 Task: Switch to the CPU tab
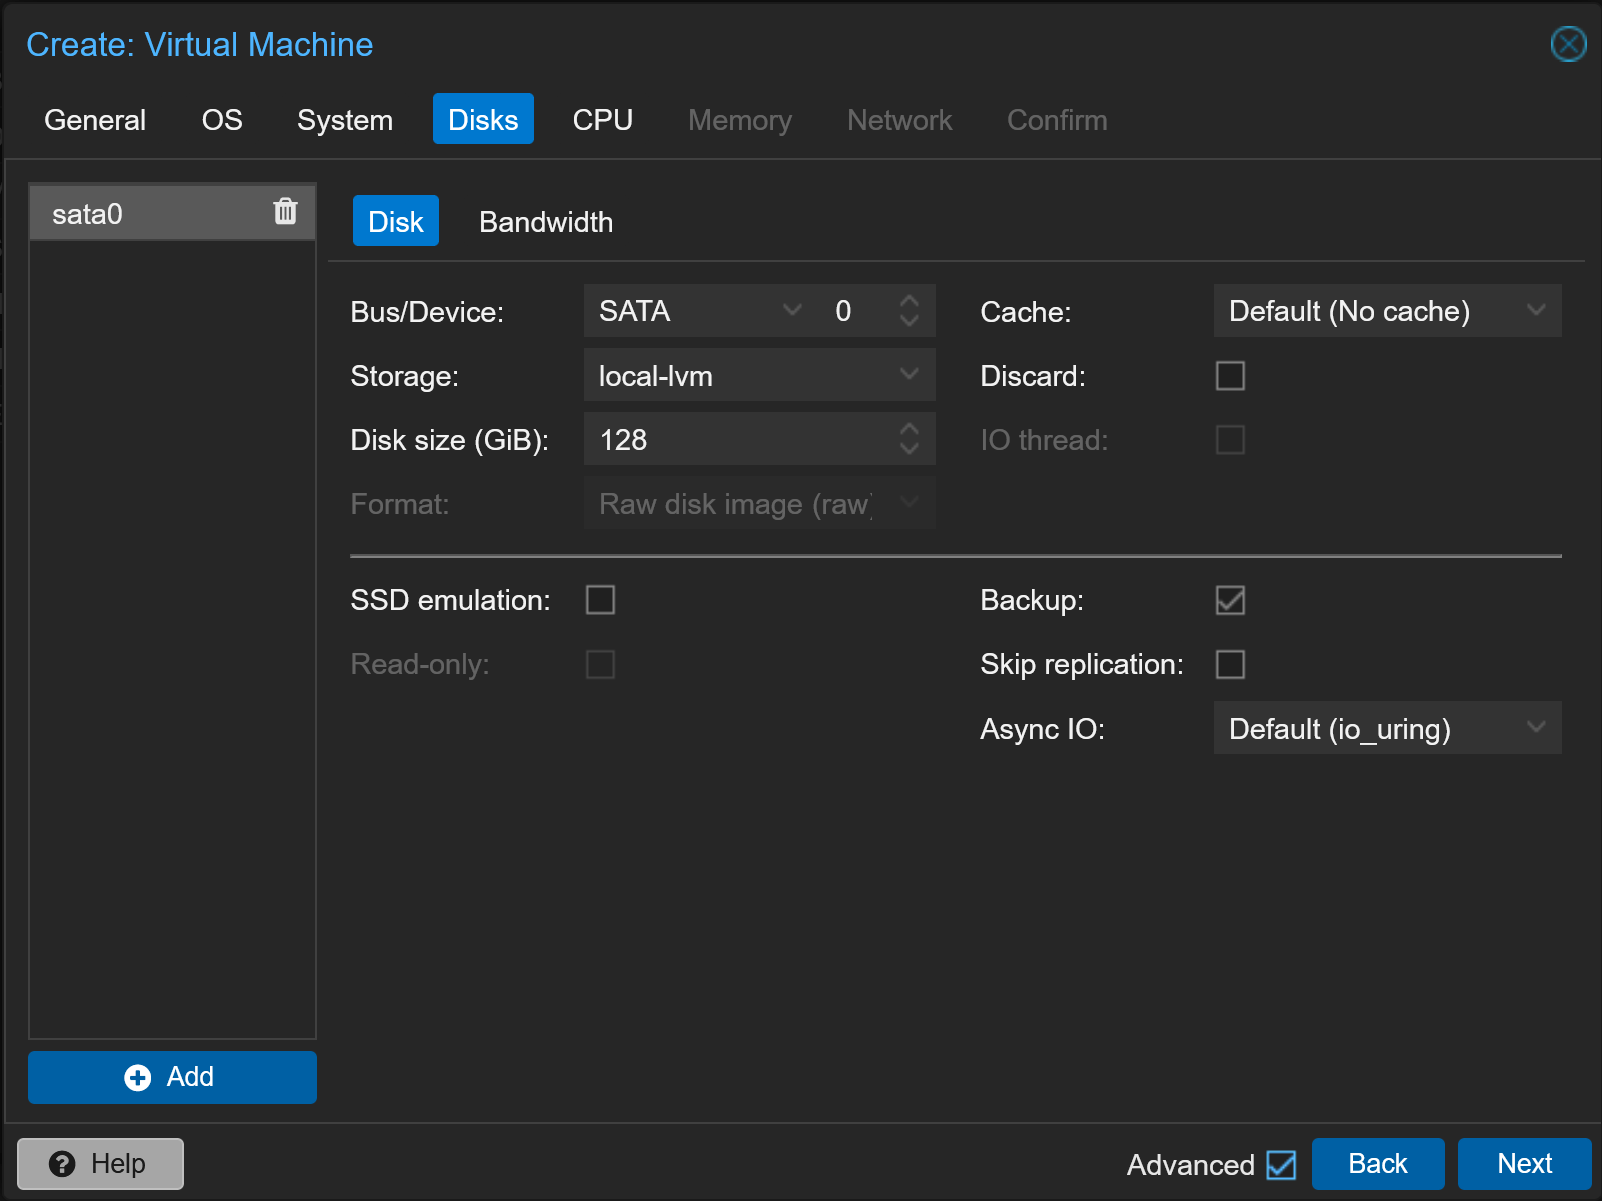point(603,120)
